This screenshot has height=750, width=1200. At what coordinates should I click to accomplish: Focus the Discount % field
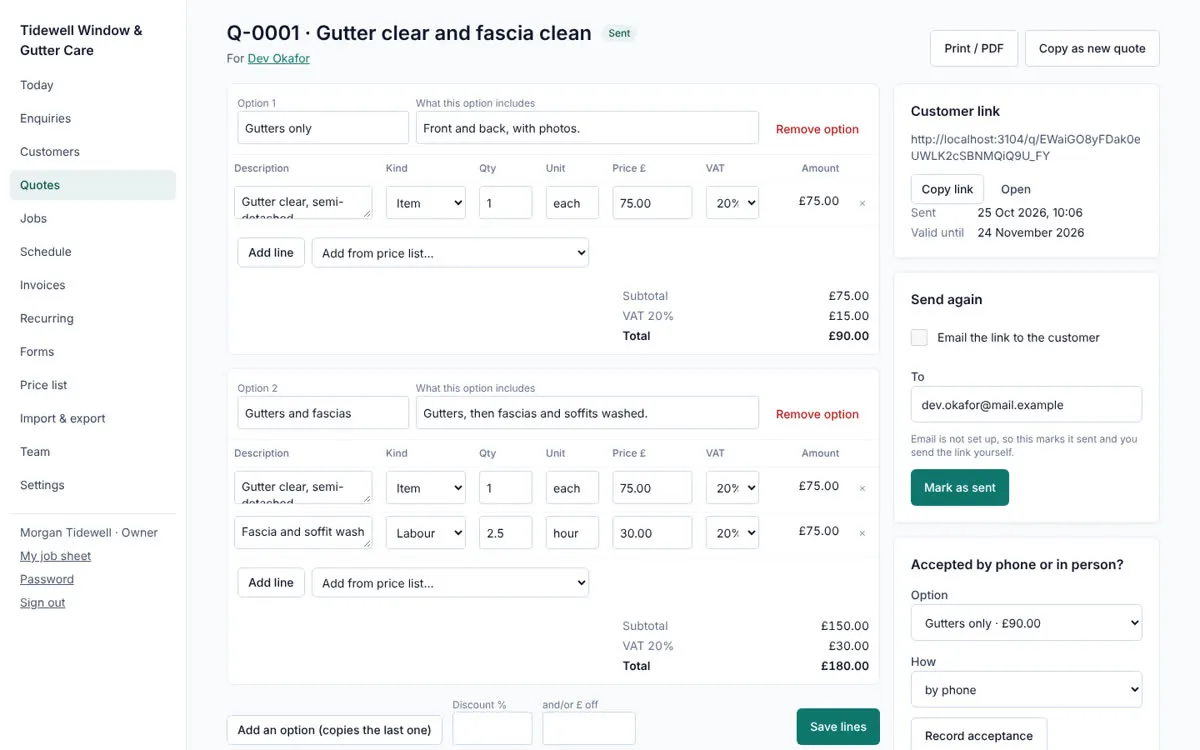coord(492,728)
